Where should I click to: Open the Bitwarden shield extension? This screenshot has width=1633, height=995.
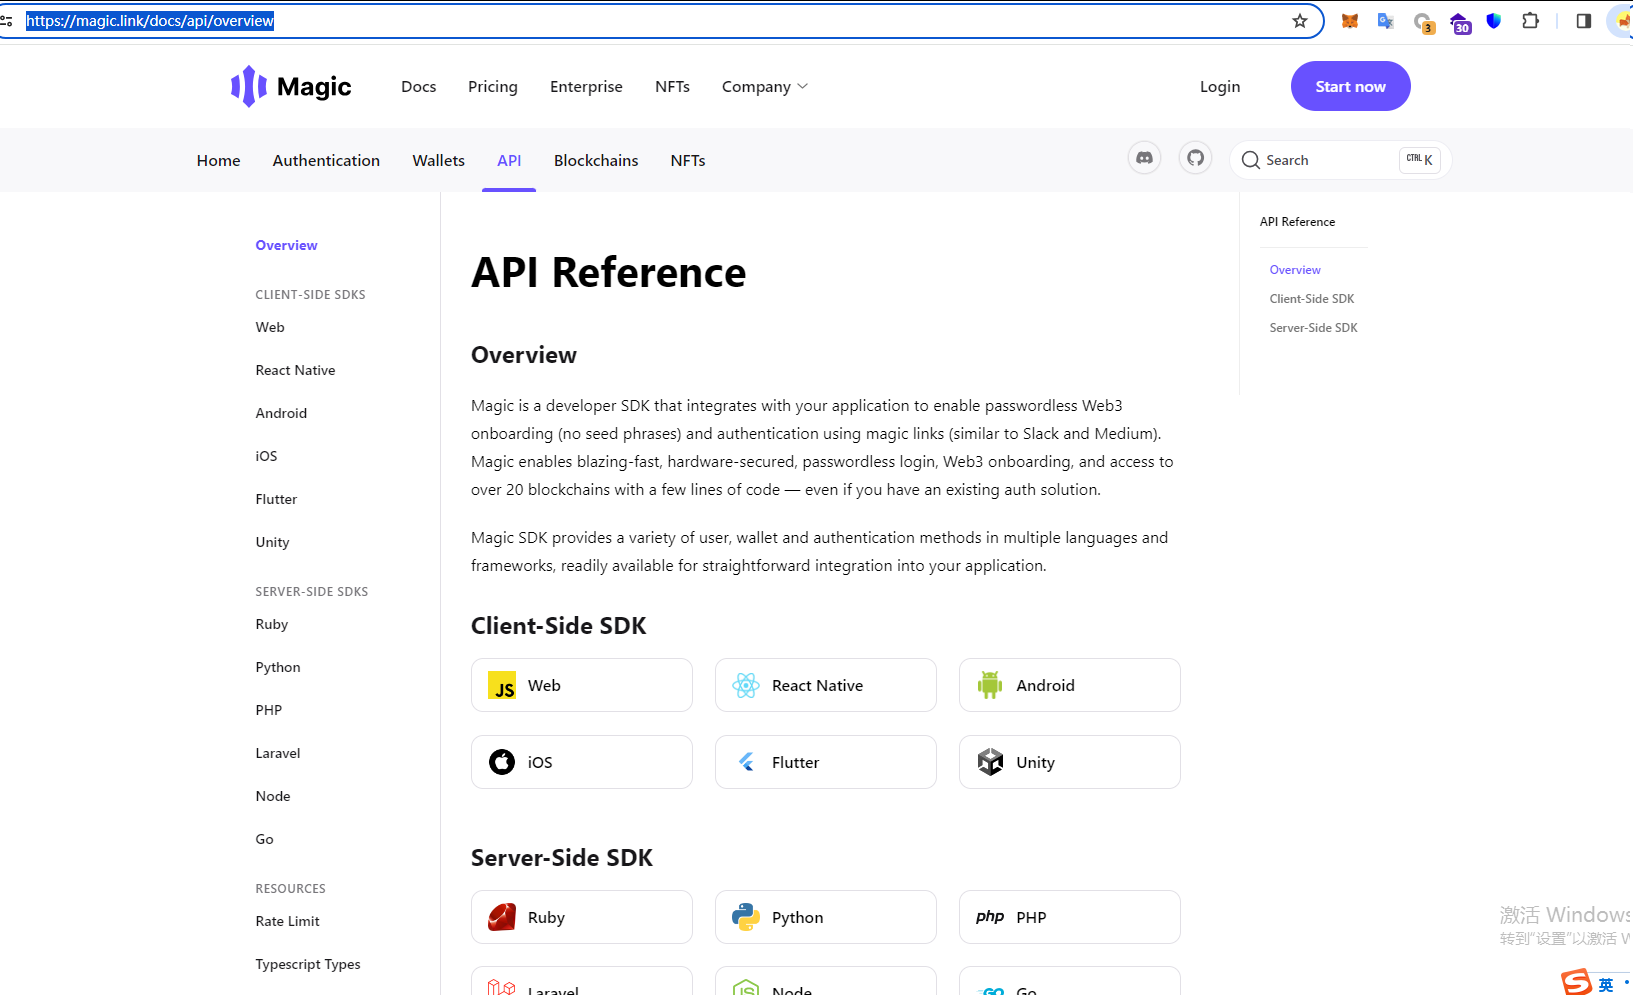(1494, 21)
